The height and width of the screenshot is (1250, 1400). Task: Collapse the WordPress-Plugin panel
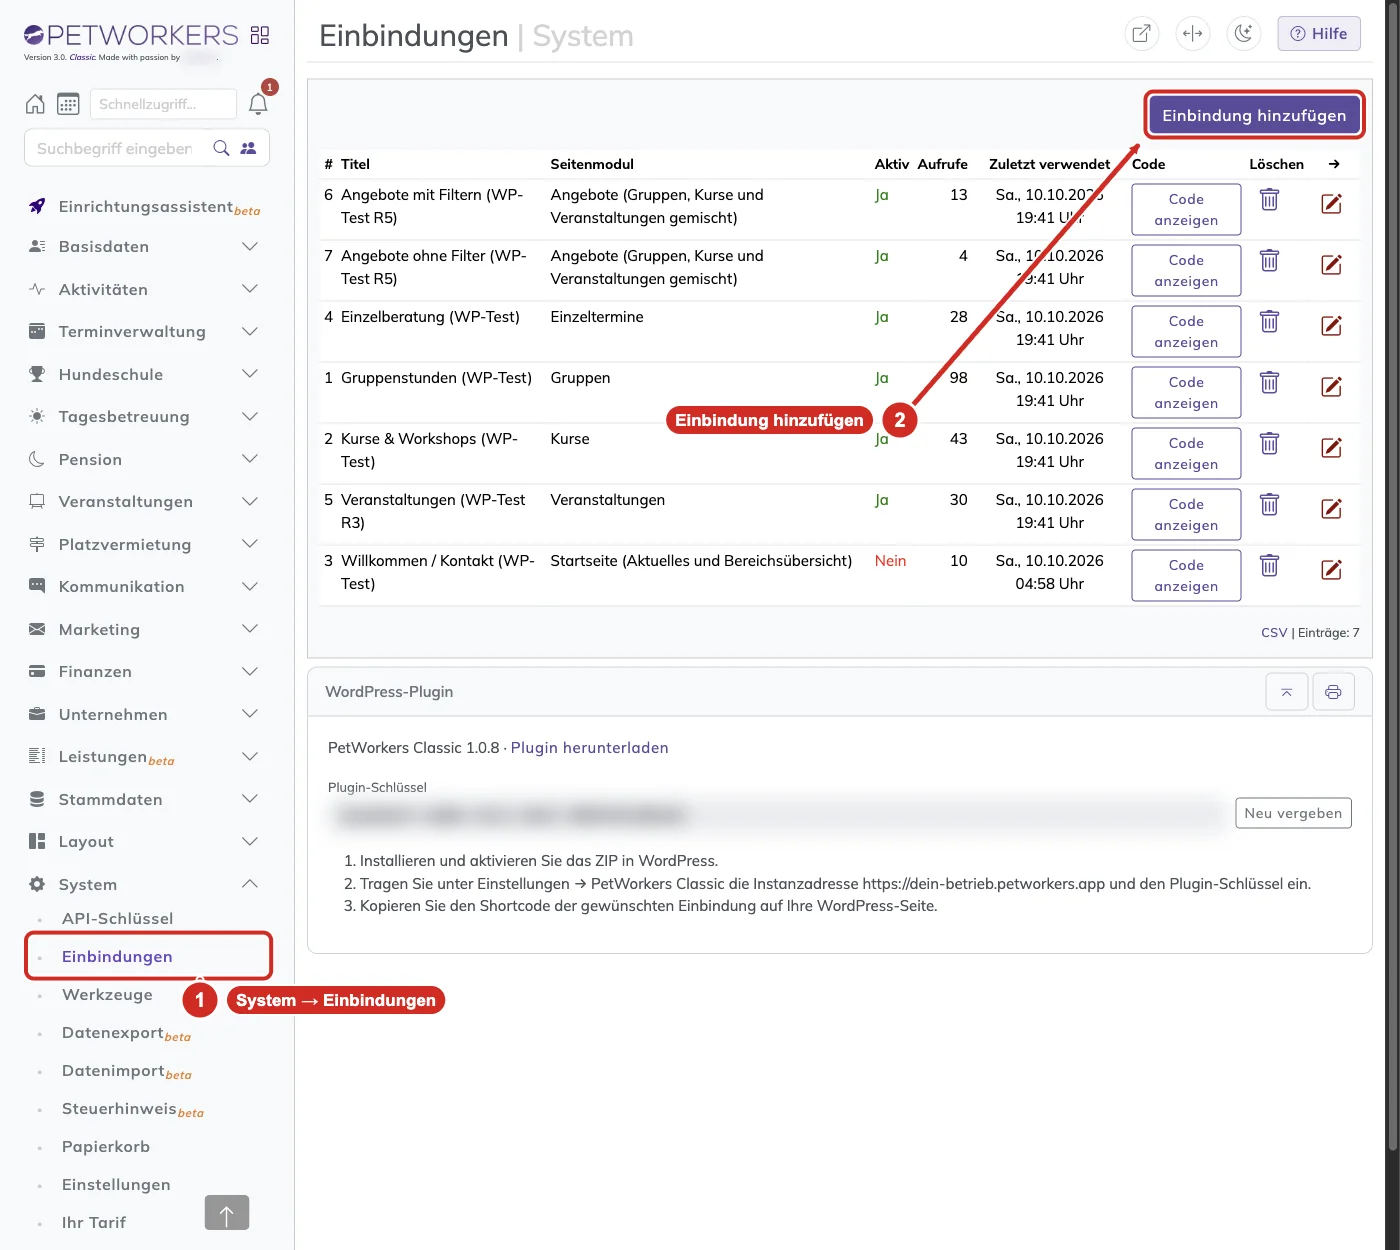point(1286,692)
